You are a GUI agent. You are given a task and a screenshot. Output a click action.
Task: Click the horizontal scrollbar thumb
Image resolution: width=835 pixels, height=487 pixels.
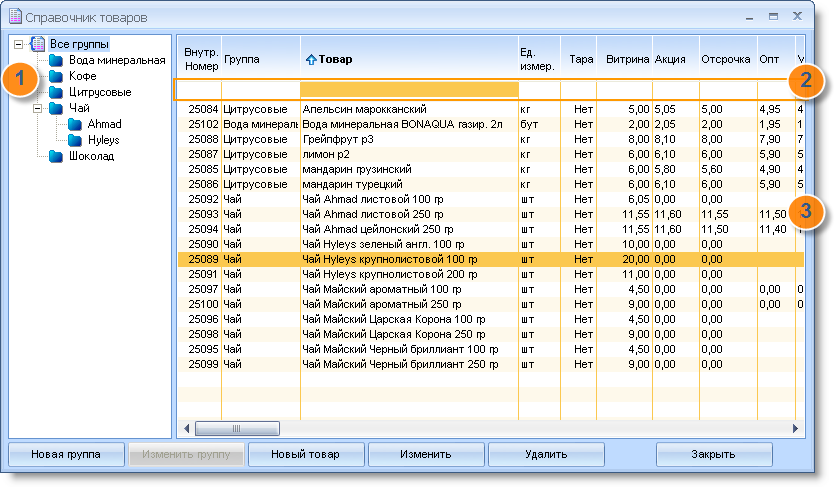click(x=238, y=428)
